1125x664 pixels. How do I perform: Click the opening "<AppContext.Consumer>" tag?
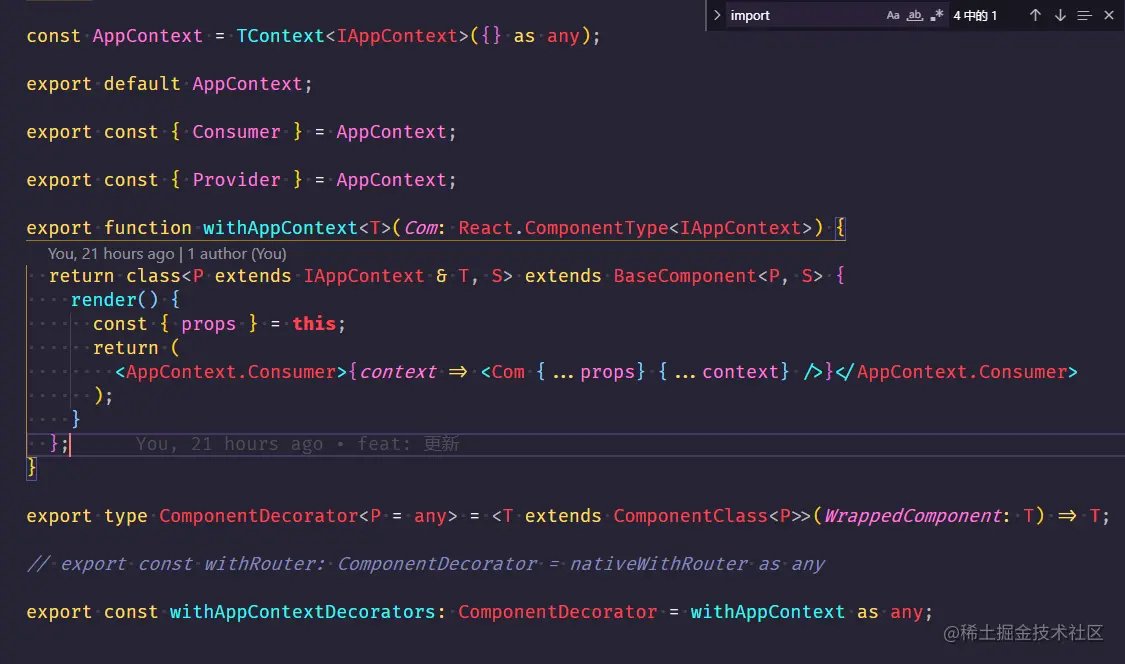tap(231, 372)
